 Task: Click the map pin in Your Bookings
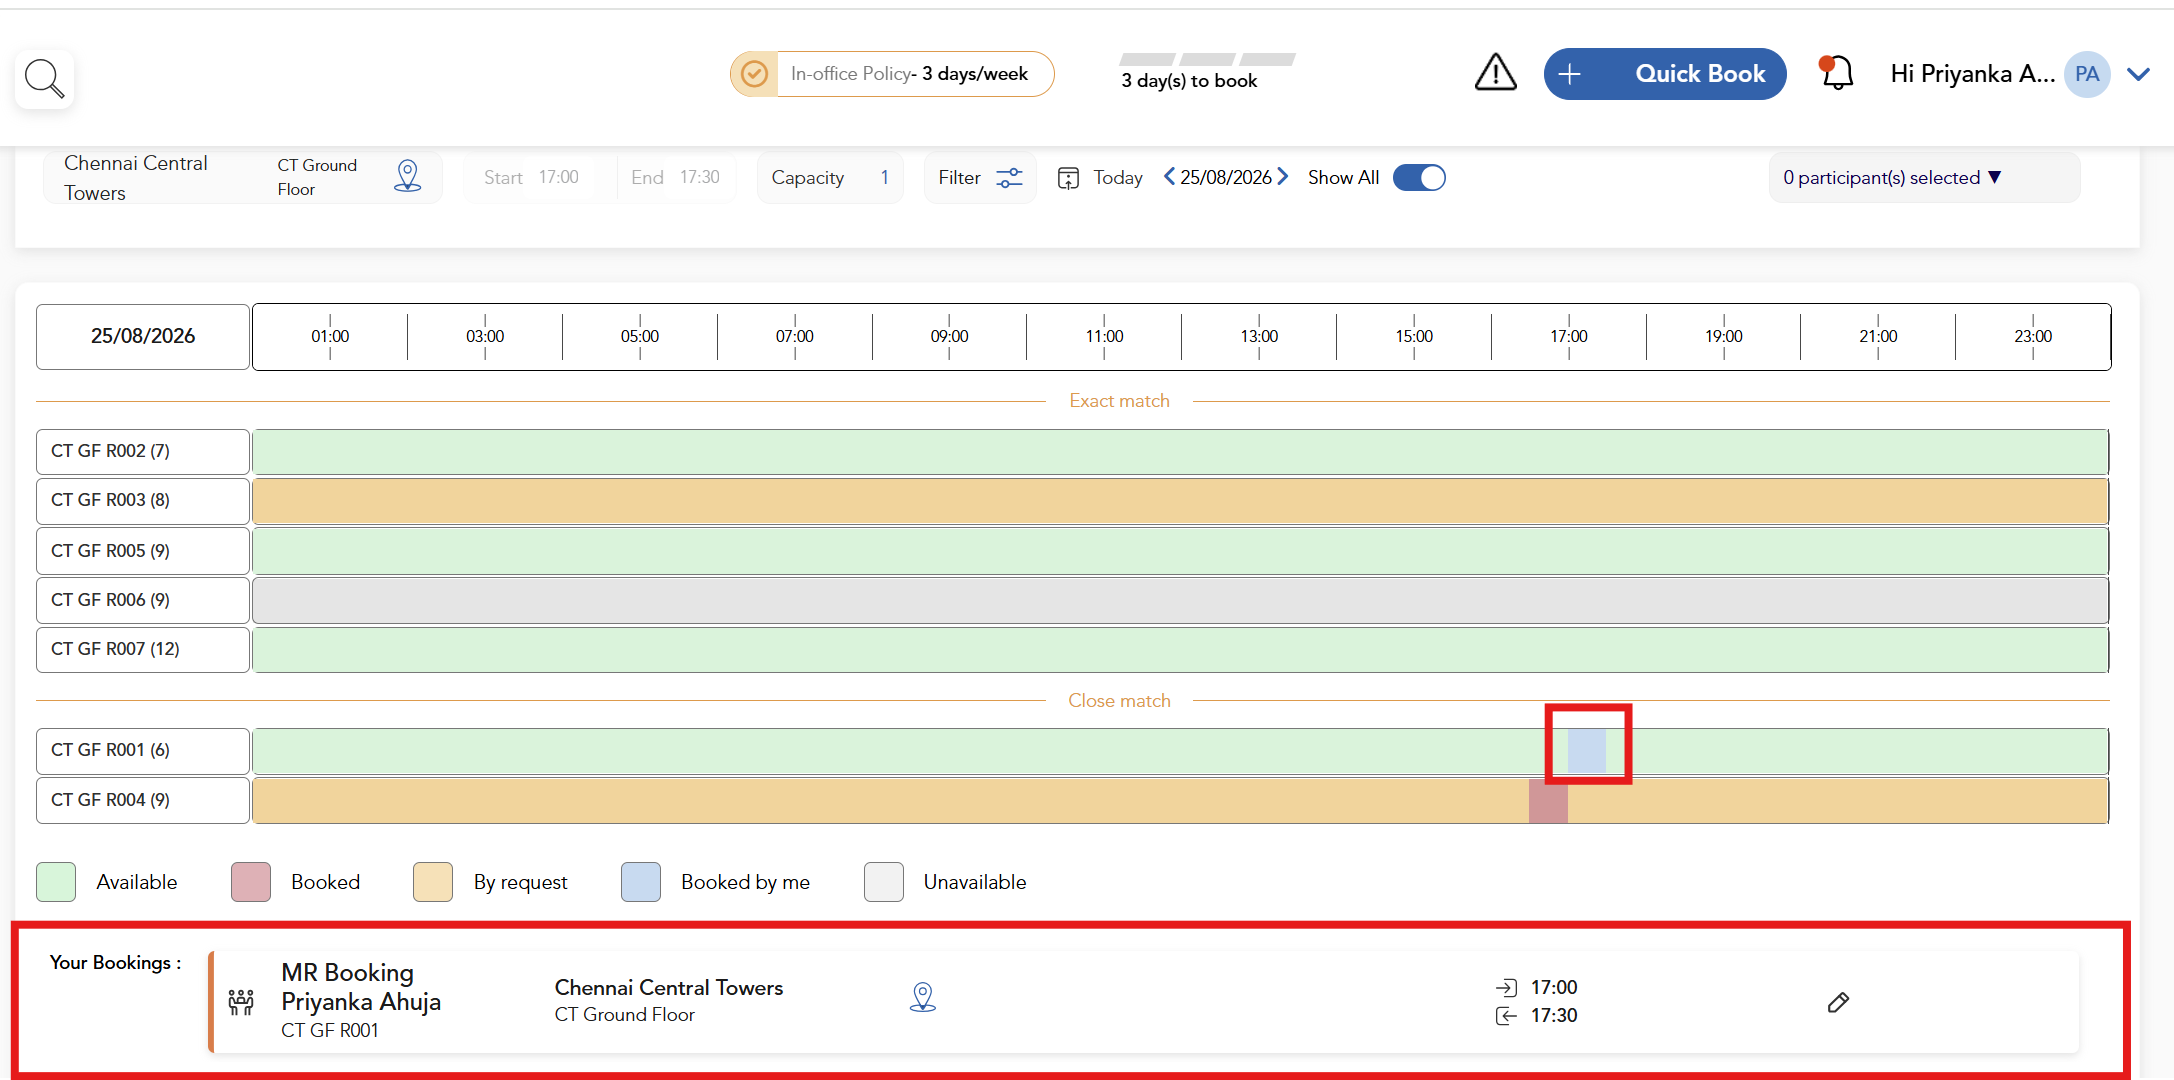922,997
